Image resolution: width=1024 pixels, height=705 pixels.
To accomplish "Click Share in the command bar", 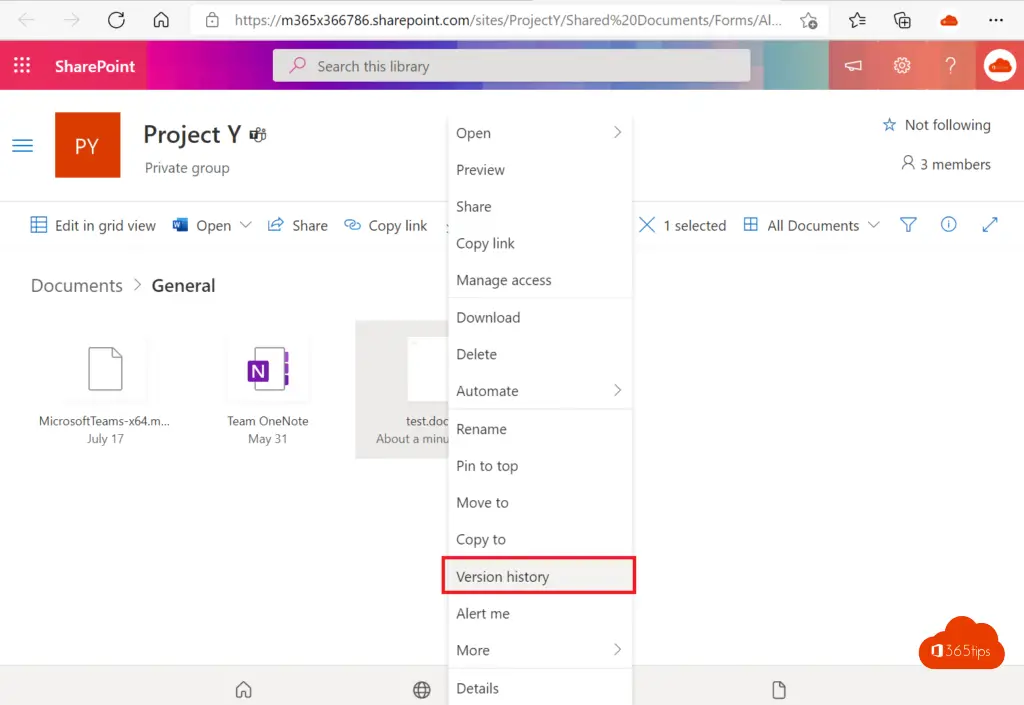I will click(298, 225).
